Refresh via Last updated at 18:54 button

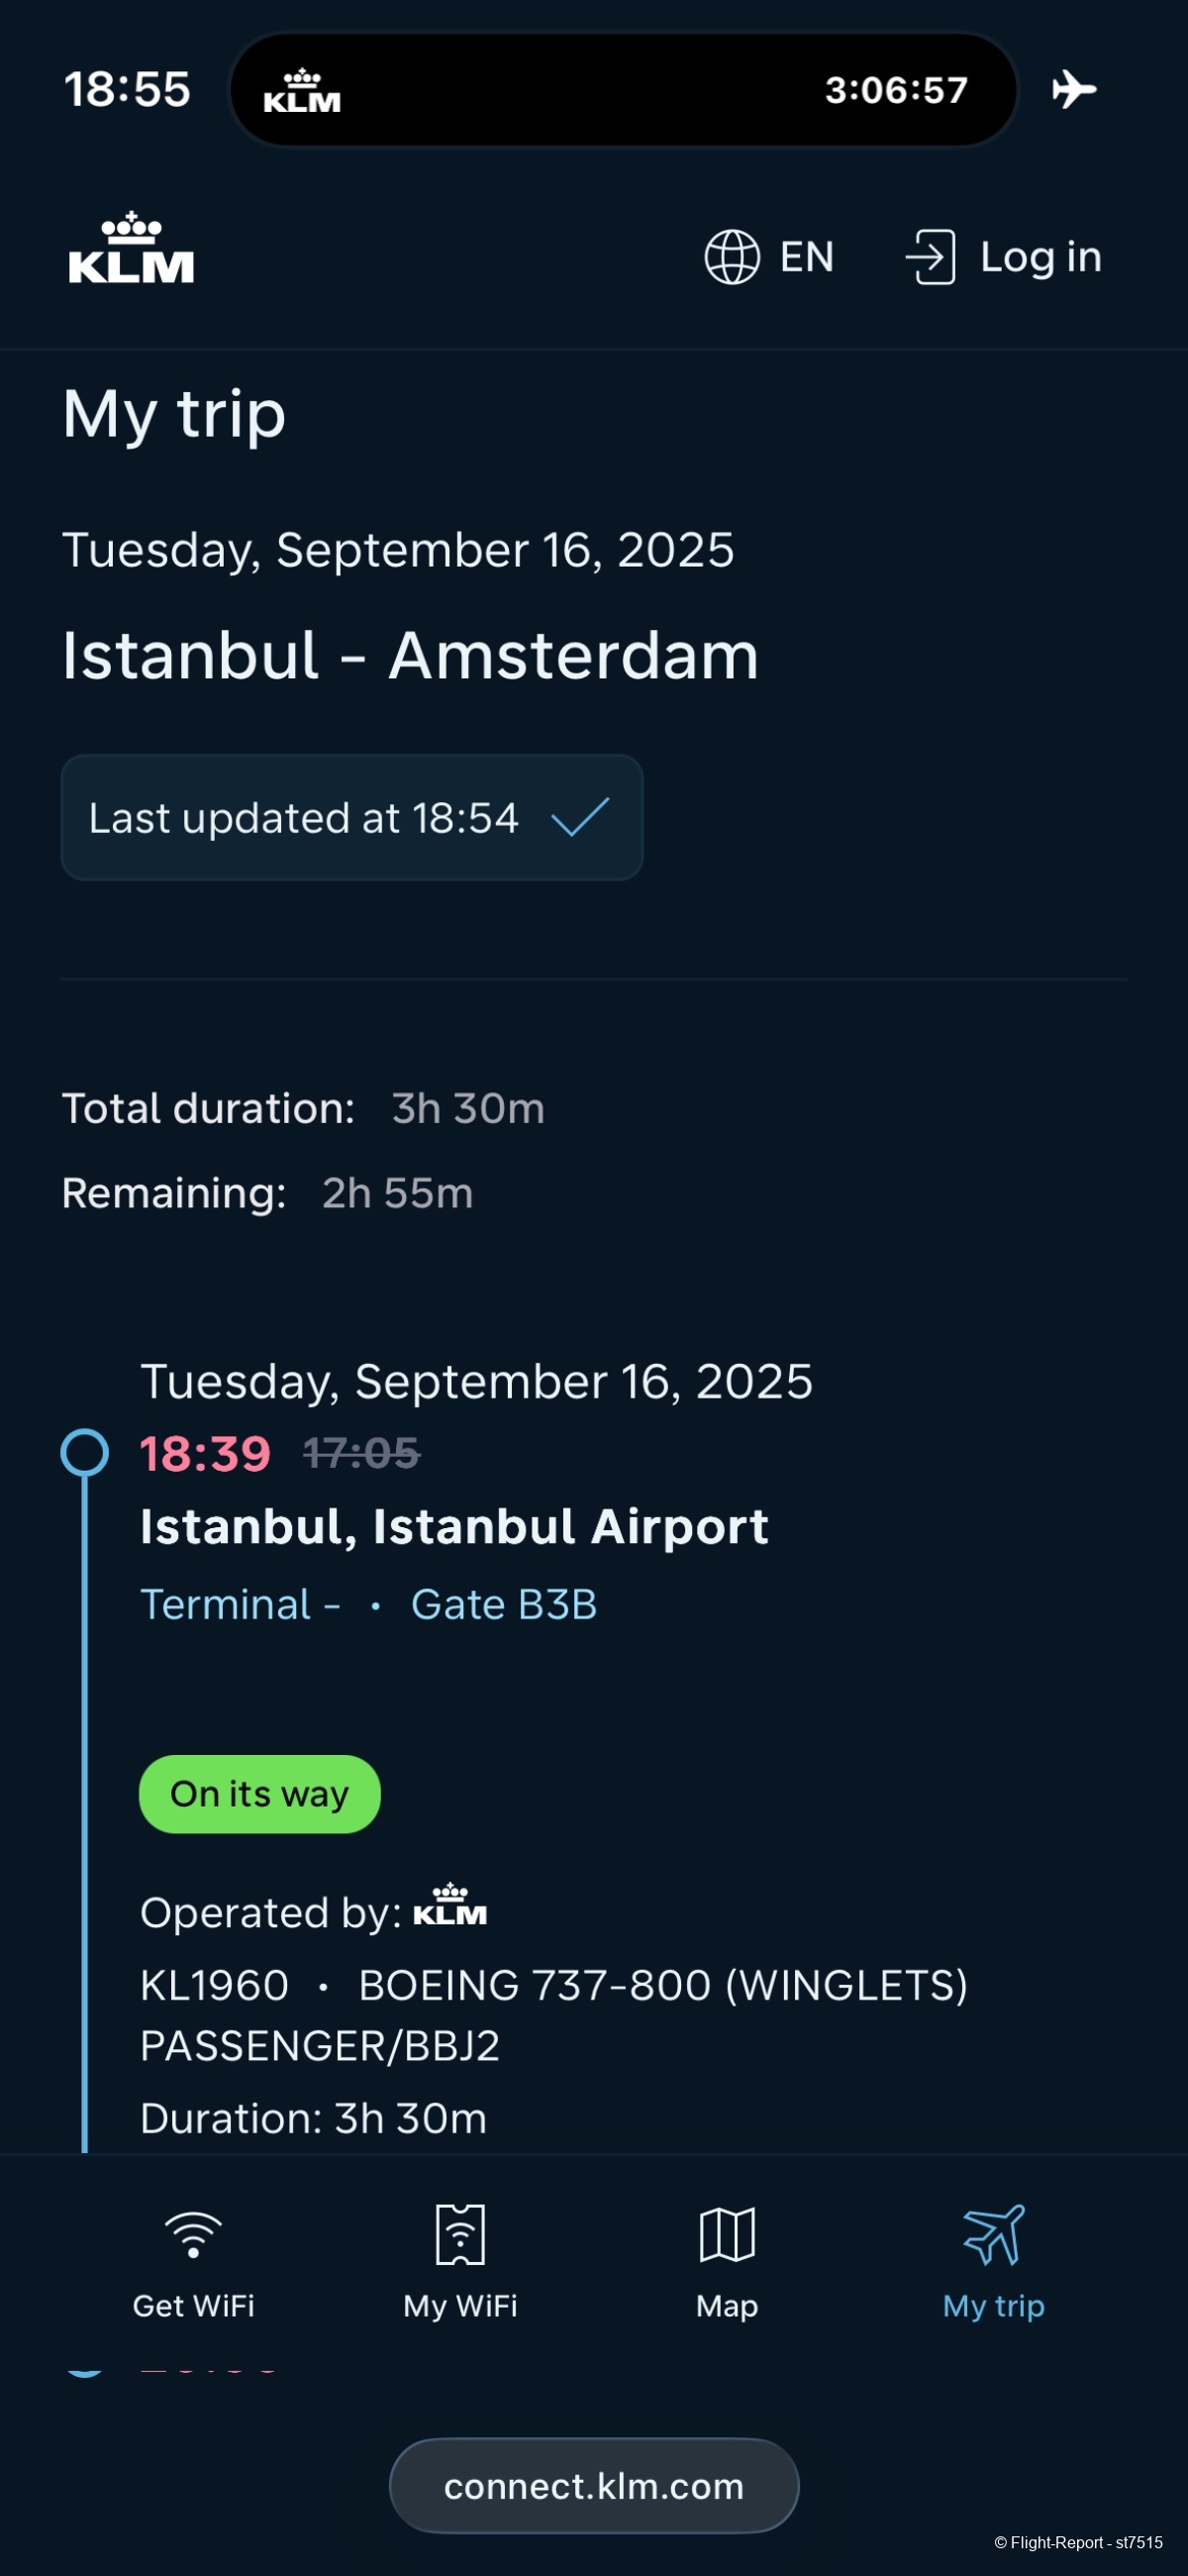click(x=351, y=818)
